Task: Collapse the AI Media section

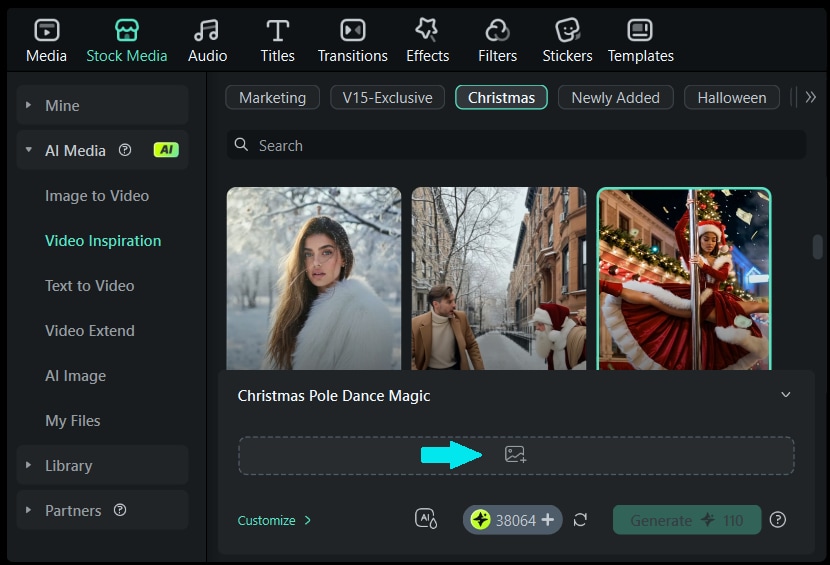Action: 29,150
